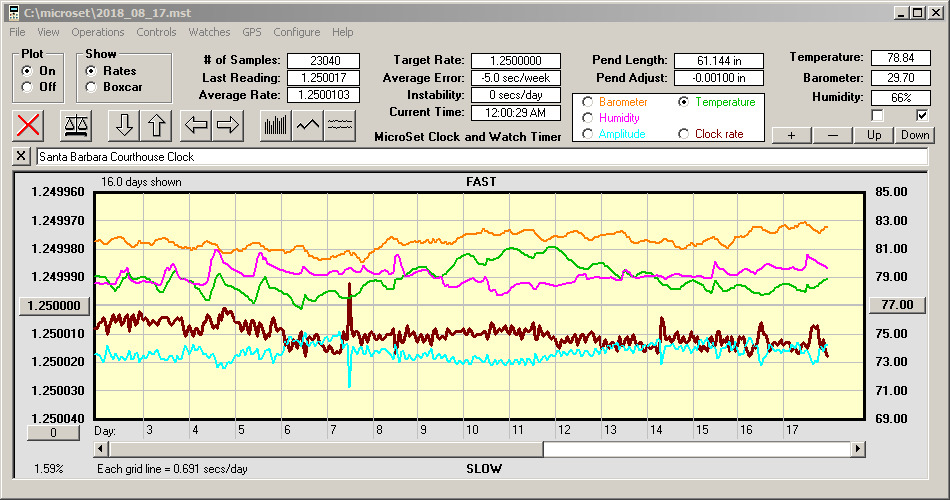
Task: Click the '16.0 days shown' text
Action: (x=141, y=182)
